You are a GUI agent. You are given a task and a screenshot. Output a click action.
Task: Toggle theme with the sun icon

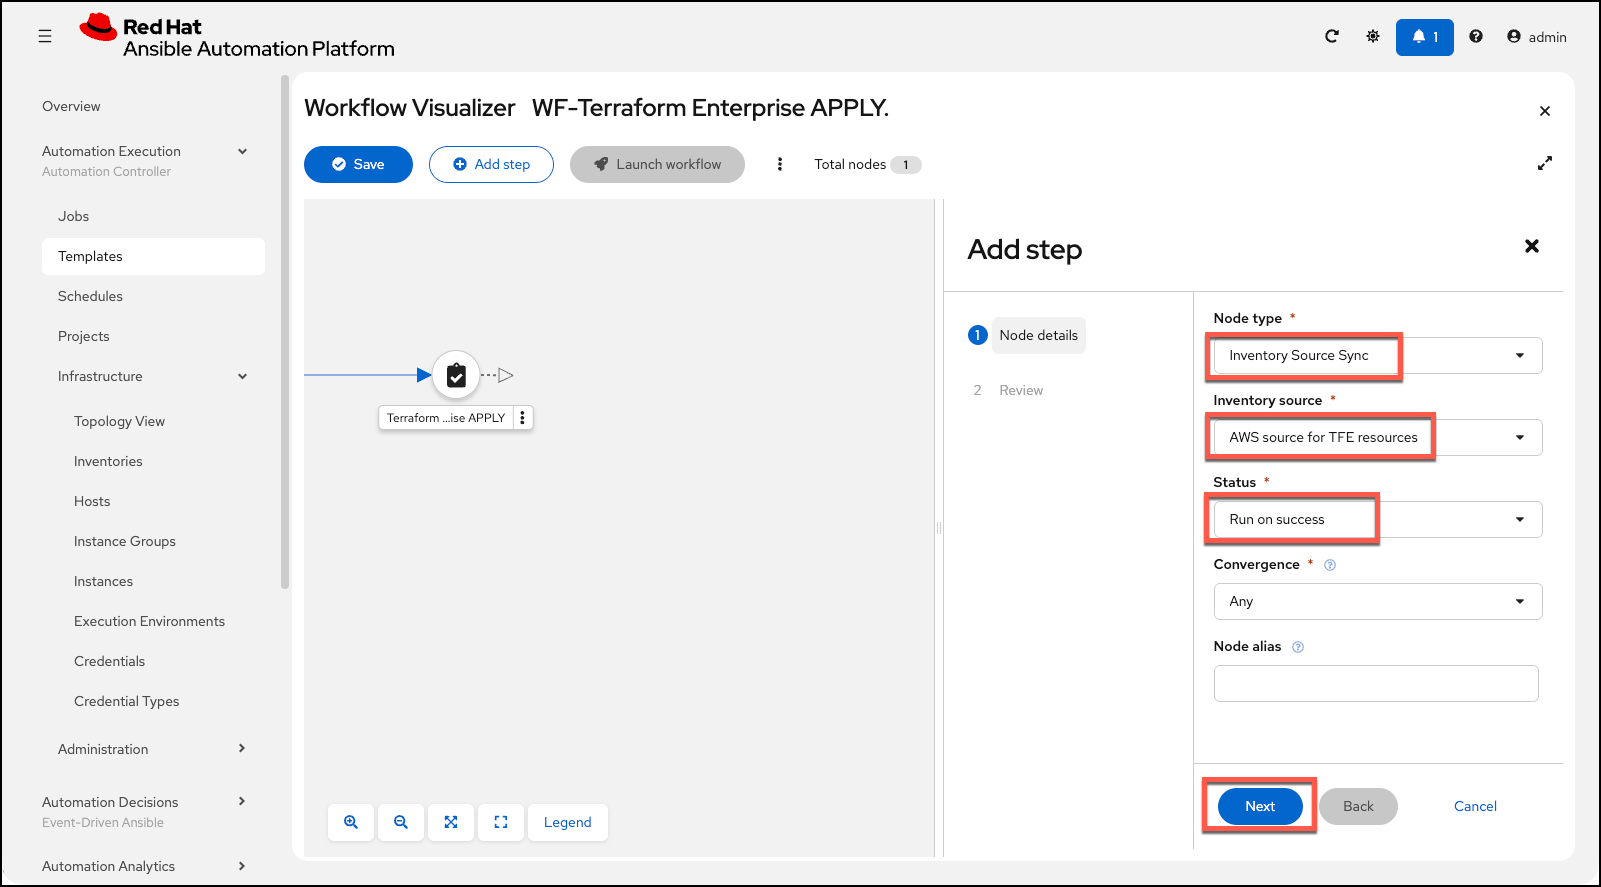click(1373, 36)
